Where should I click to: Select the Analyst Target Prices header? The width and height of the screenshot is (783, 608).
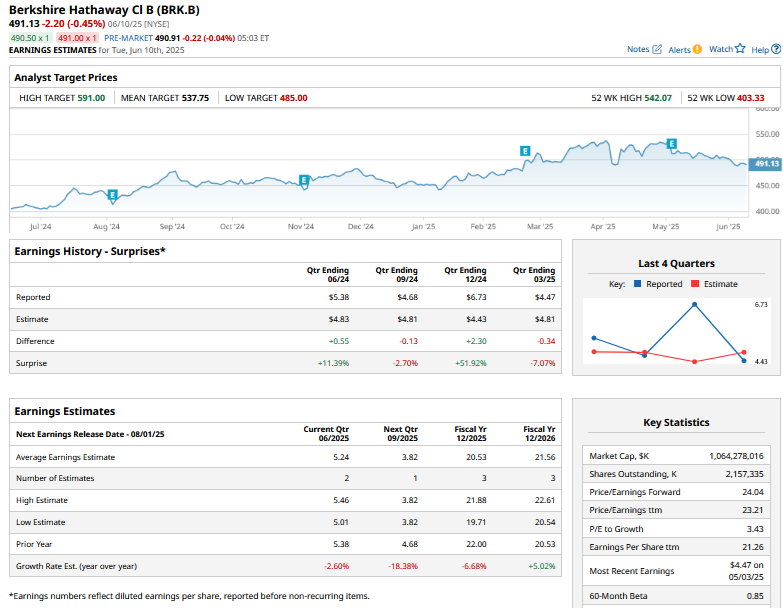[x=66, y=77]
